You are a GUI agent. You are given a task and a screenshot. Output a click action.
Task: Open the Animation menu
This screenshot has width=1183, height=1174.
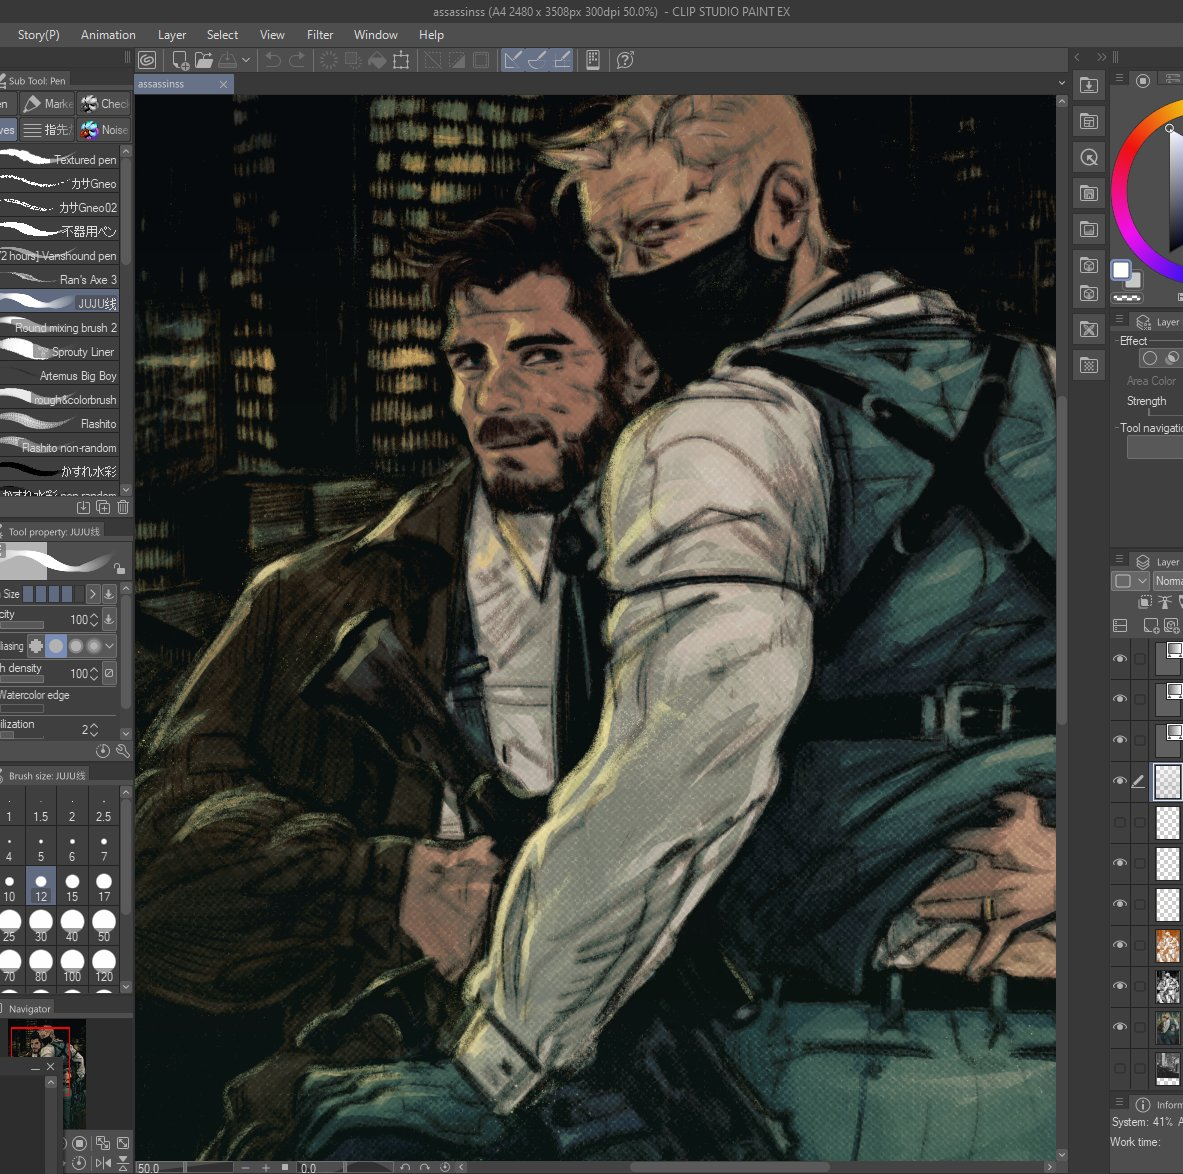[x=108, y=34]
